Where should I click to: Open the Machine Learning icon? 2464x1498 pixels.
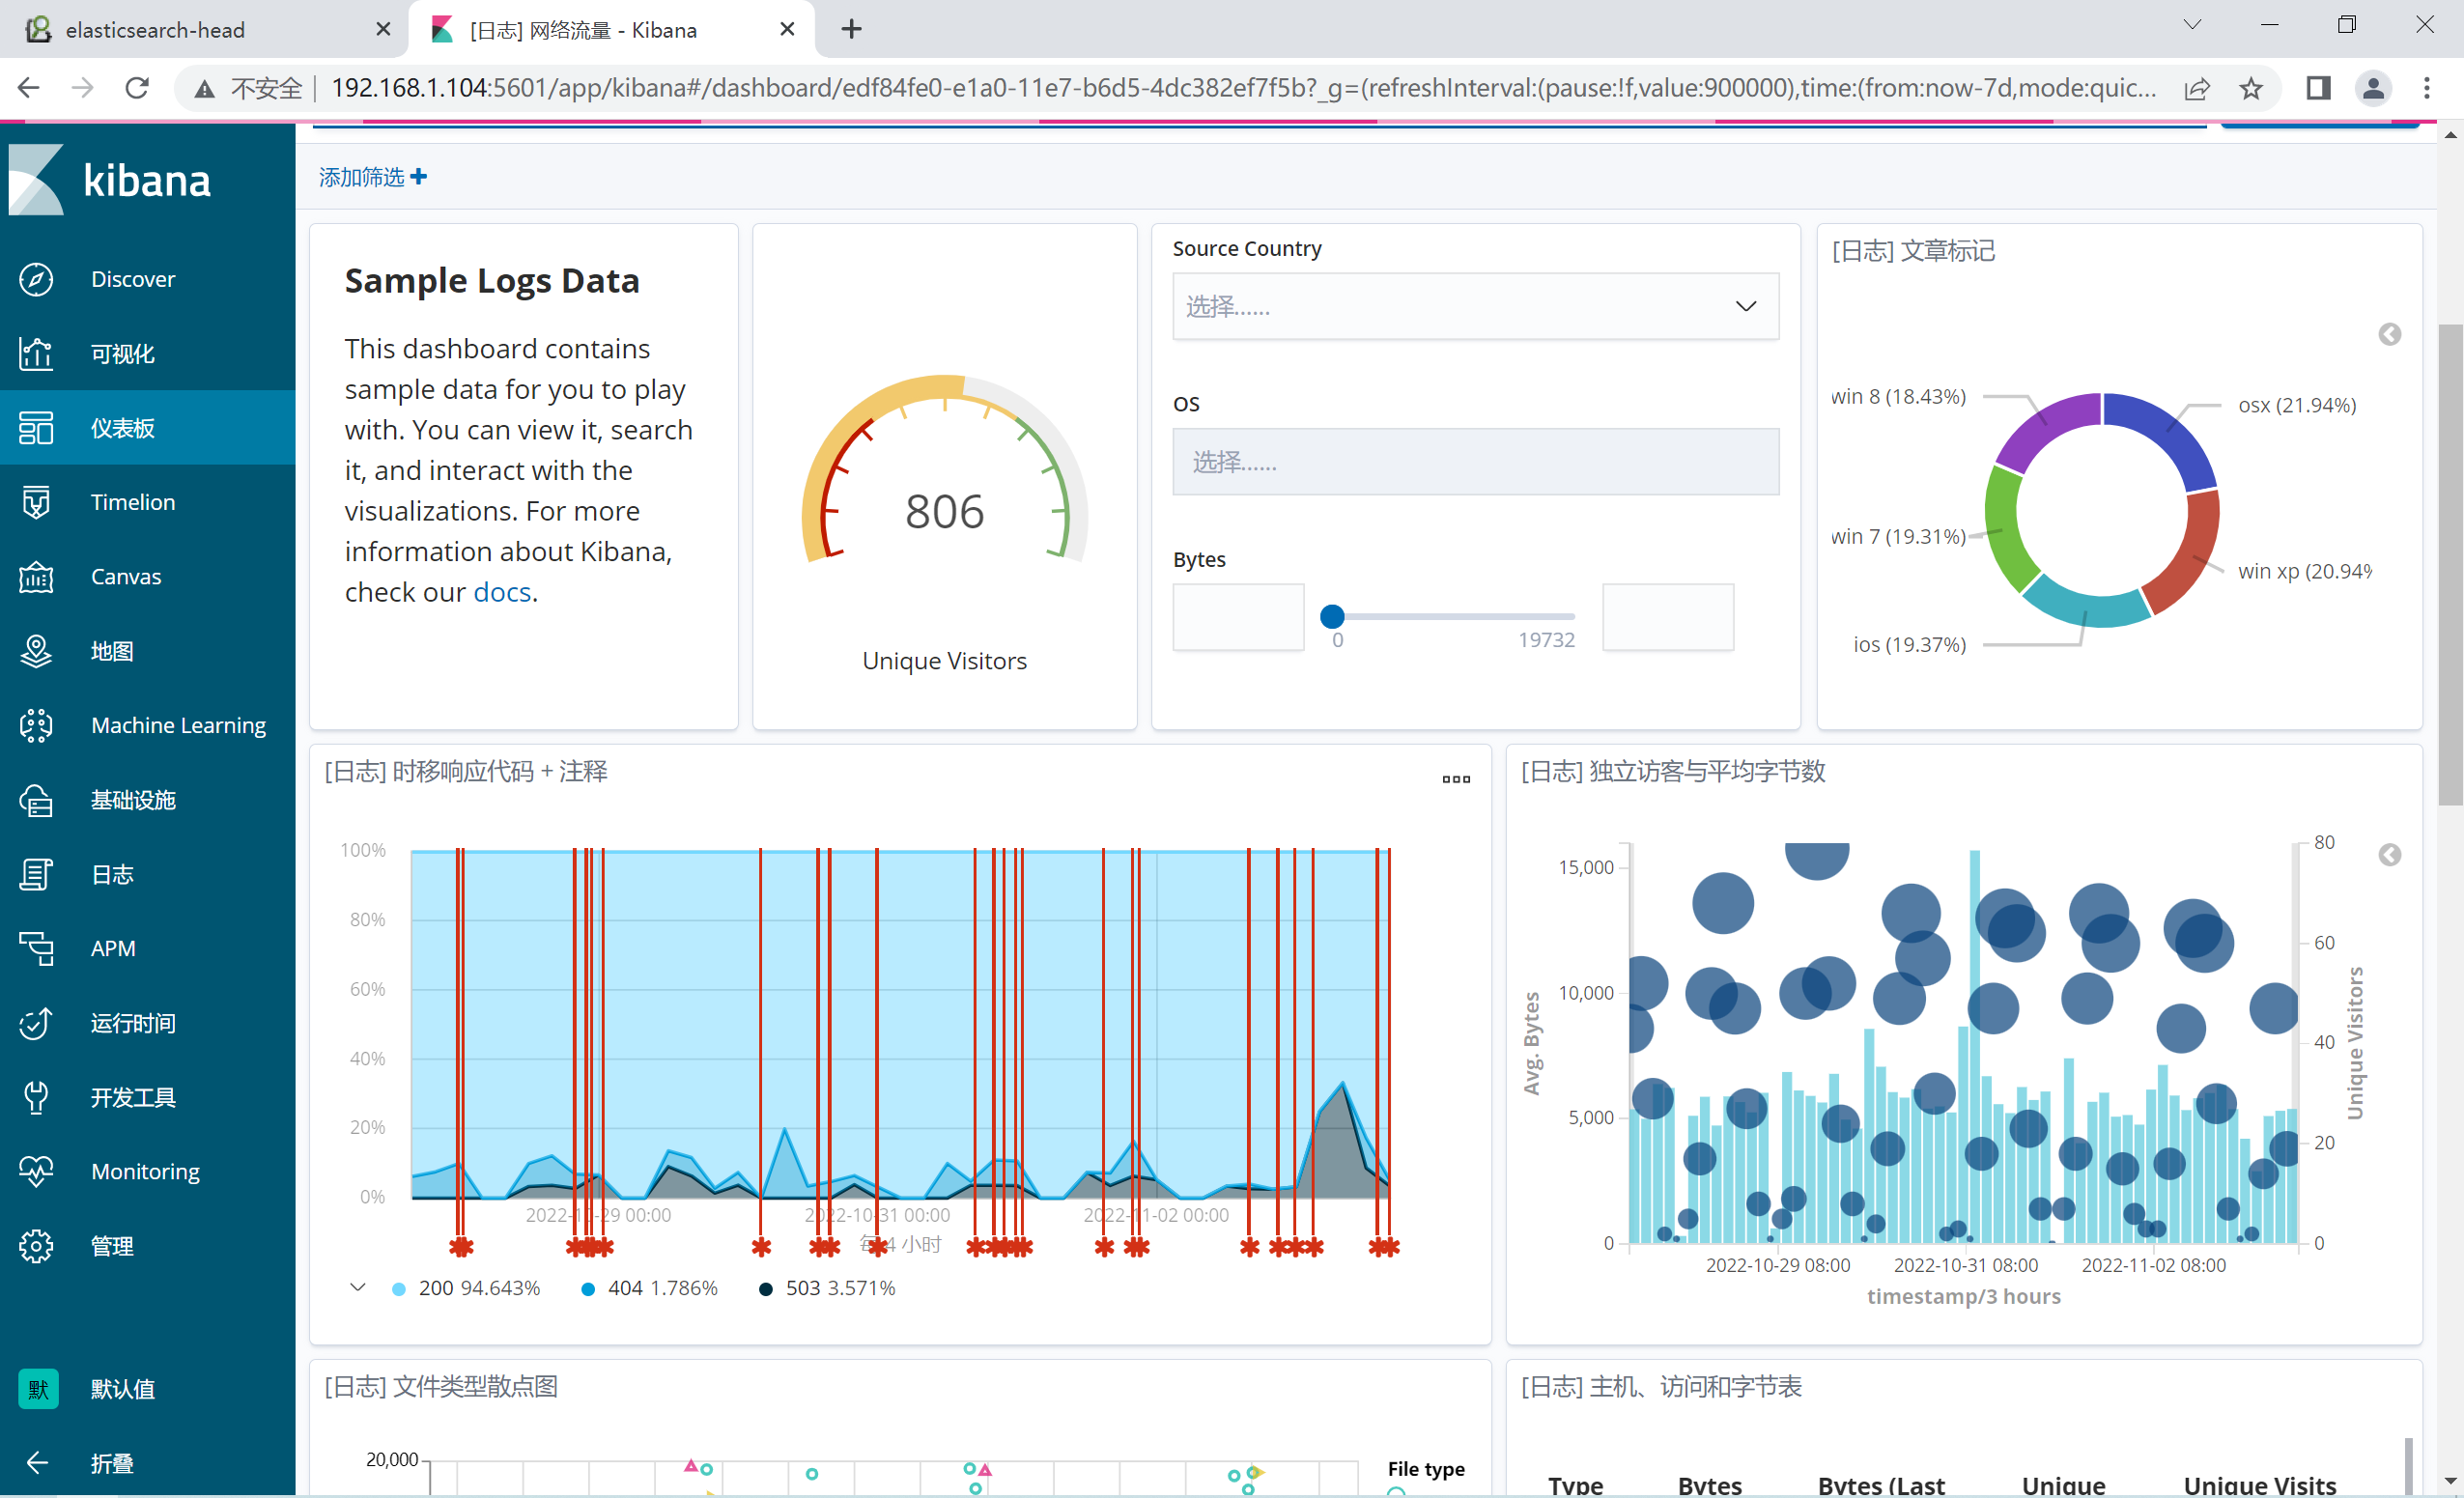(x=36, y=725)
